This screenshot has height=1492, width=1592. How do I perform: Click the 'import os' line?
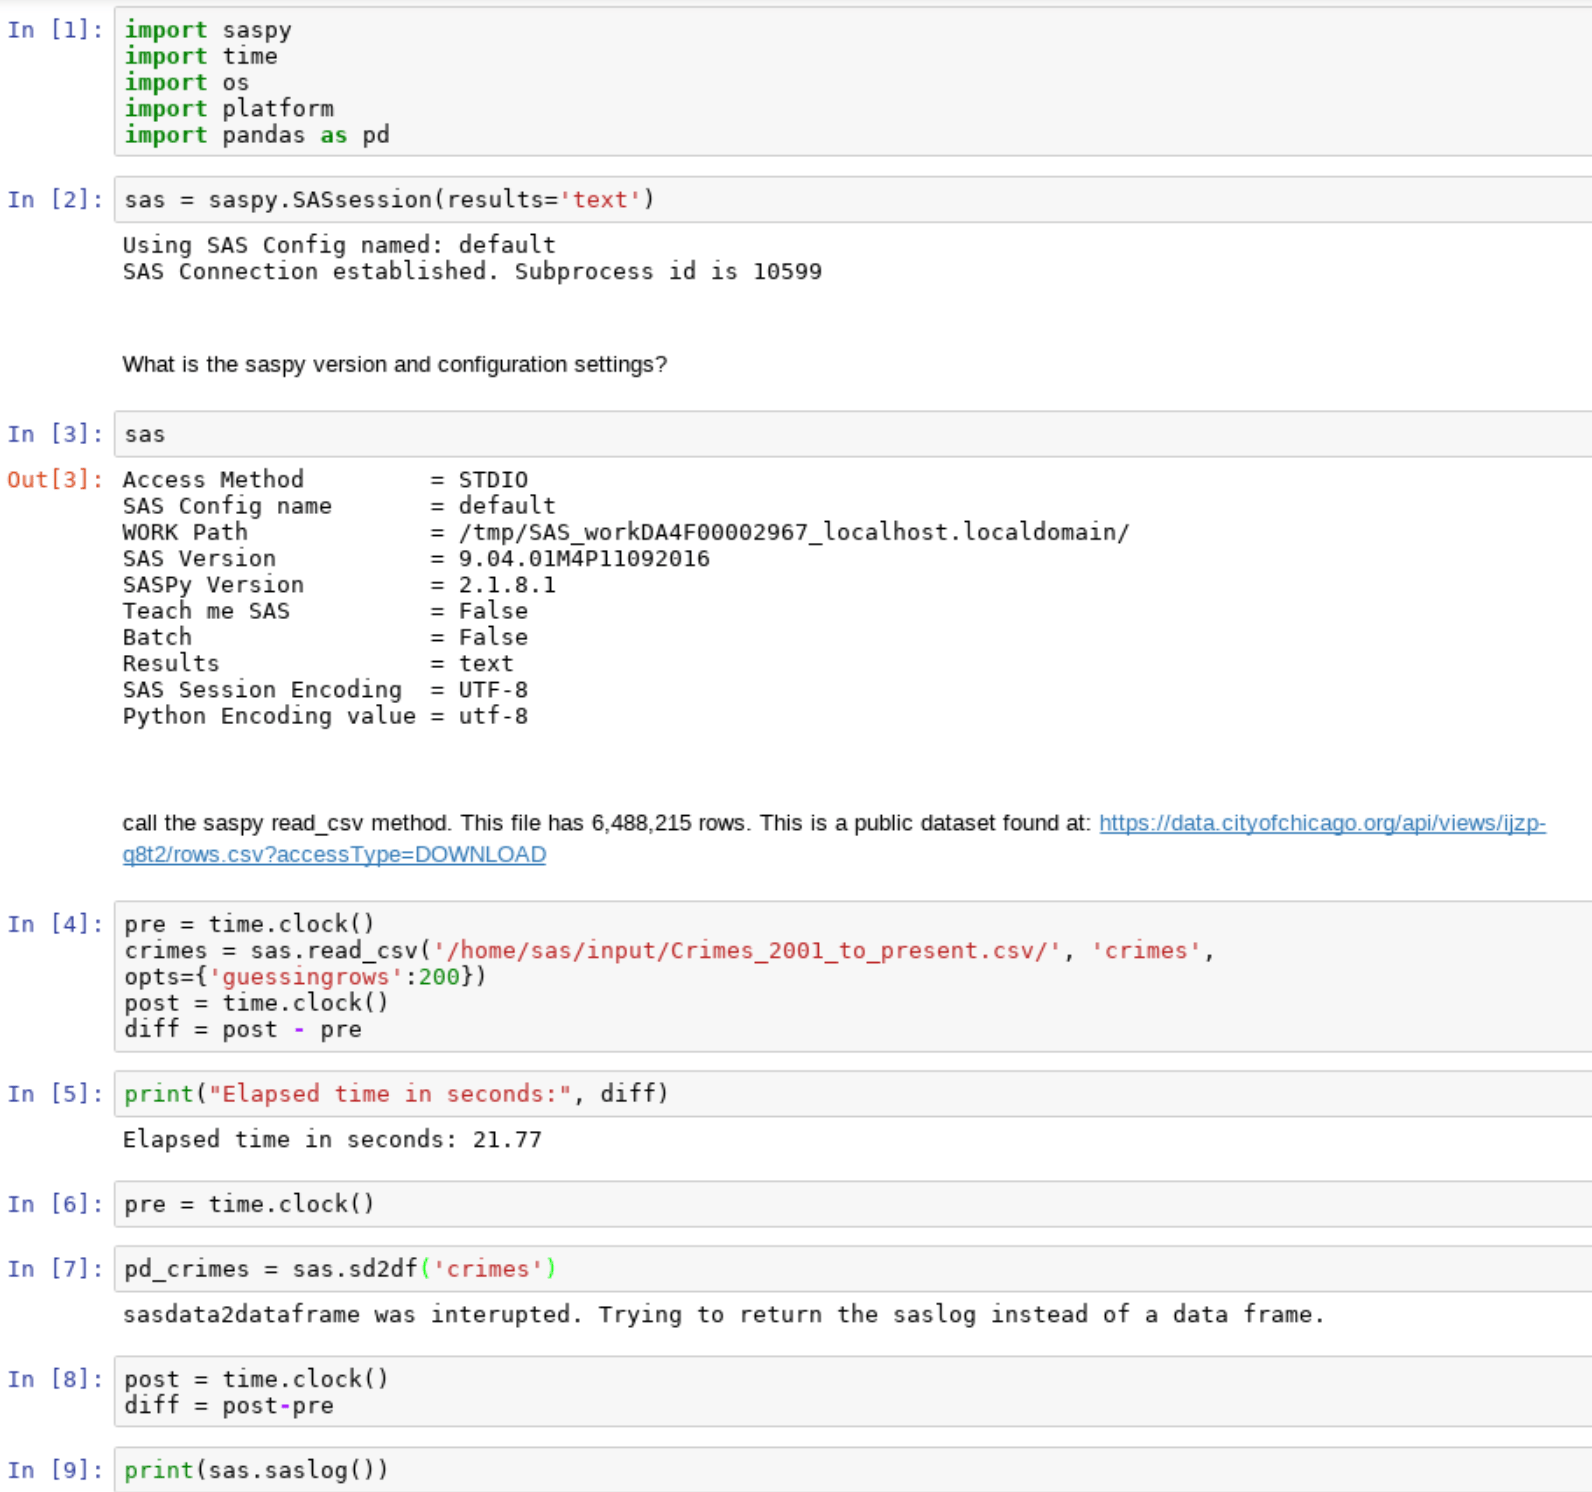pyautogui.click(x=187, y=82)
